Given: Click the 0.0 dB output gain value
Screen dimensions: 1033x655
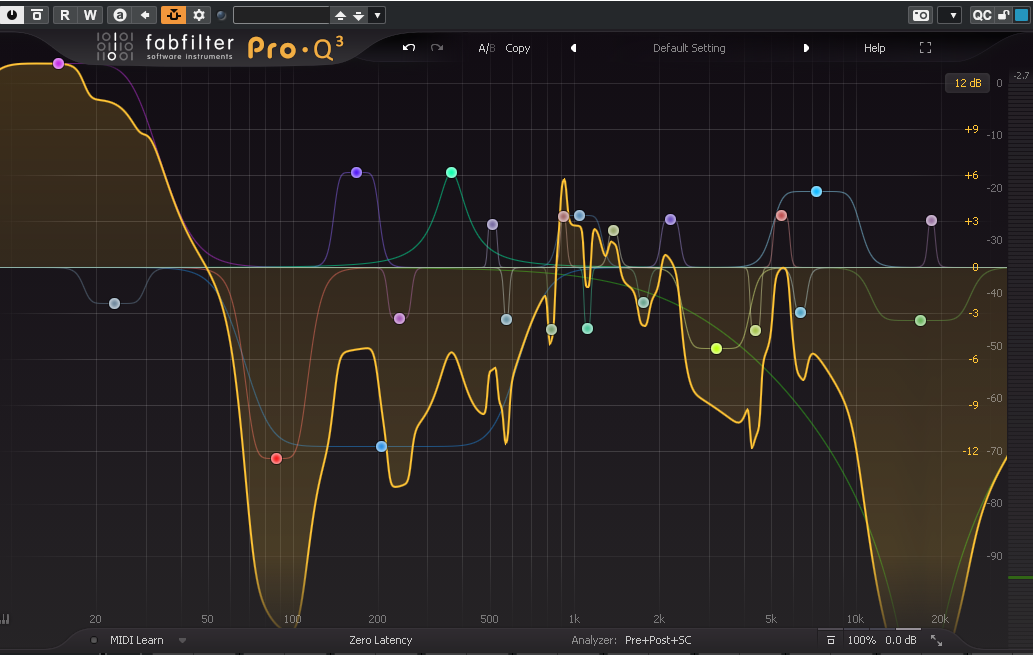Looking at the screenshot, I should [901, 640].
